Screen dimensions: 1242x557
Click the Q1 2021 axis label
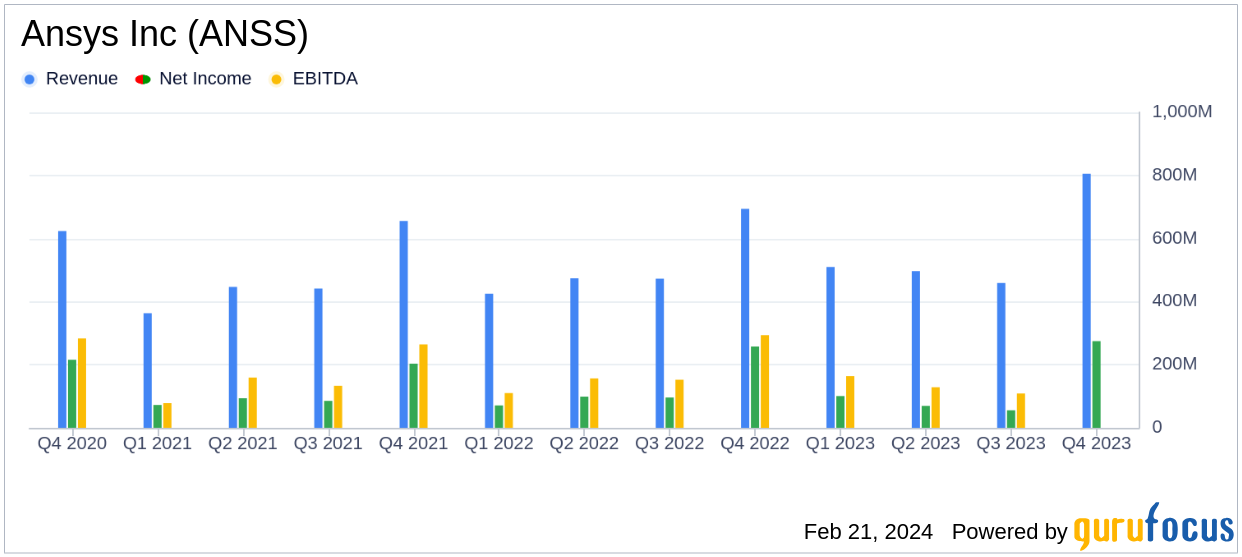tap(157, 443)
